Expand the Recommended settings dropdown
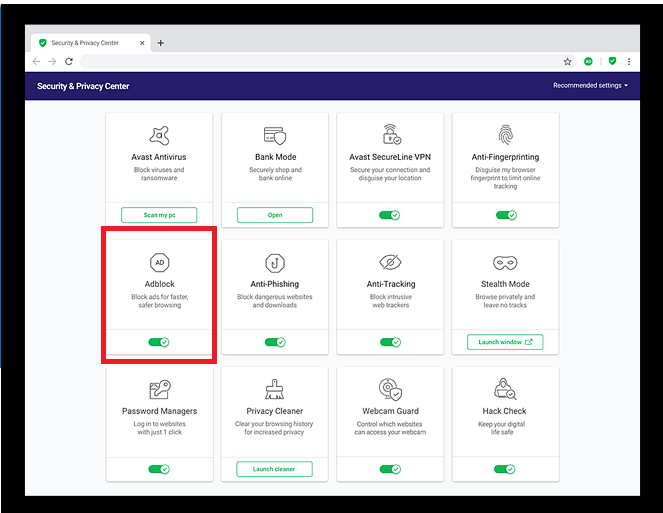The width and height of the screenshot is (663, 513). [590, 85]
